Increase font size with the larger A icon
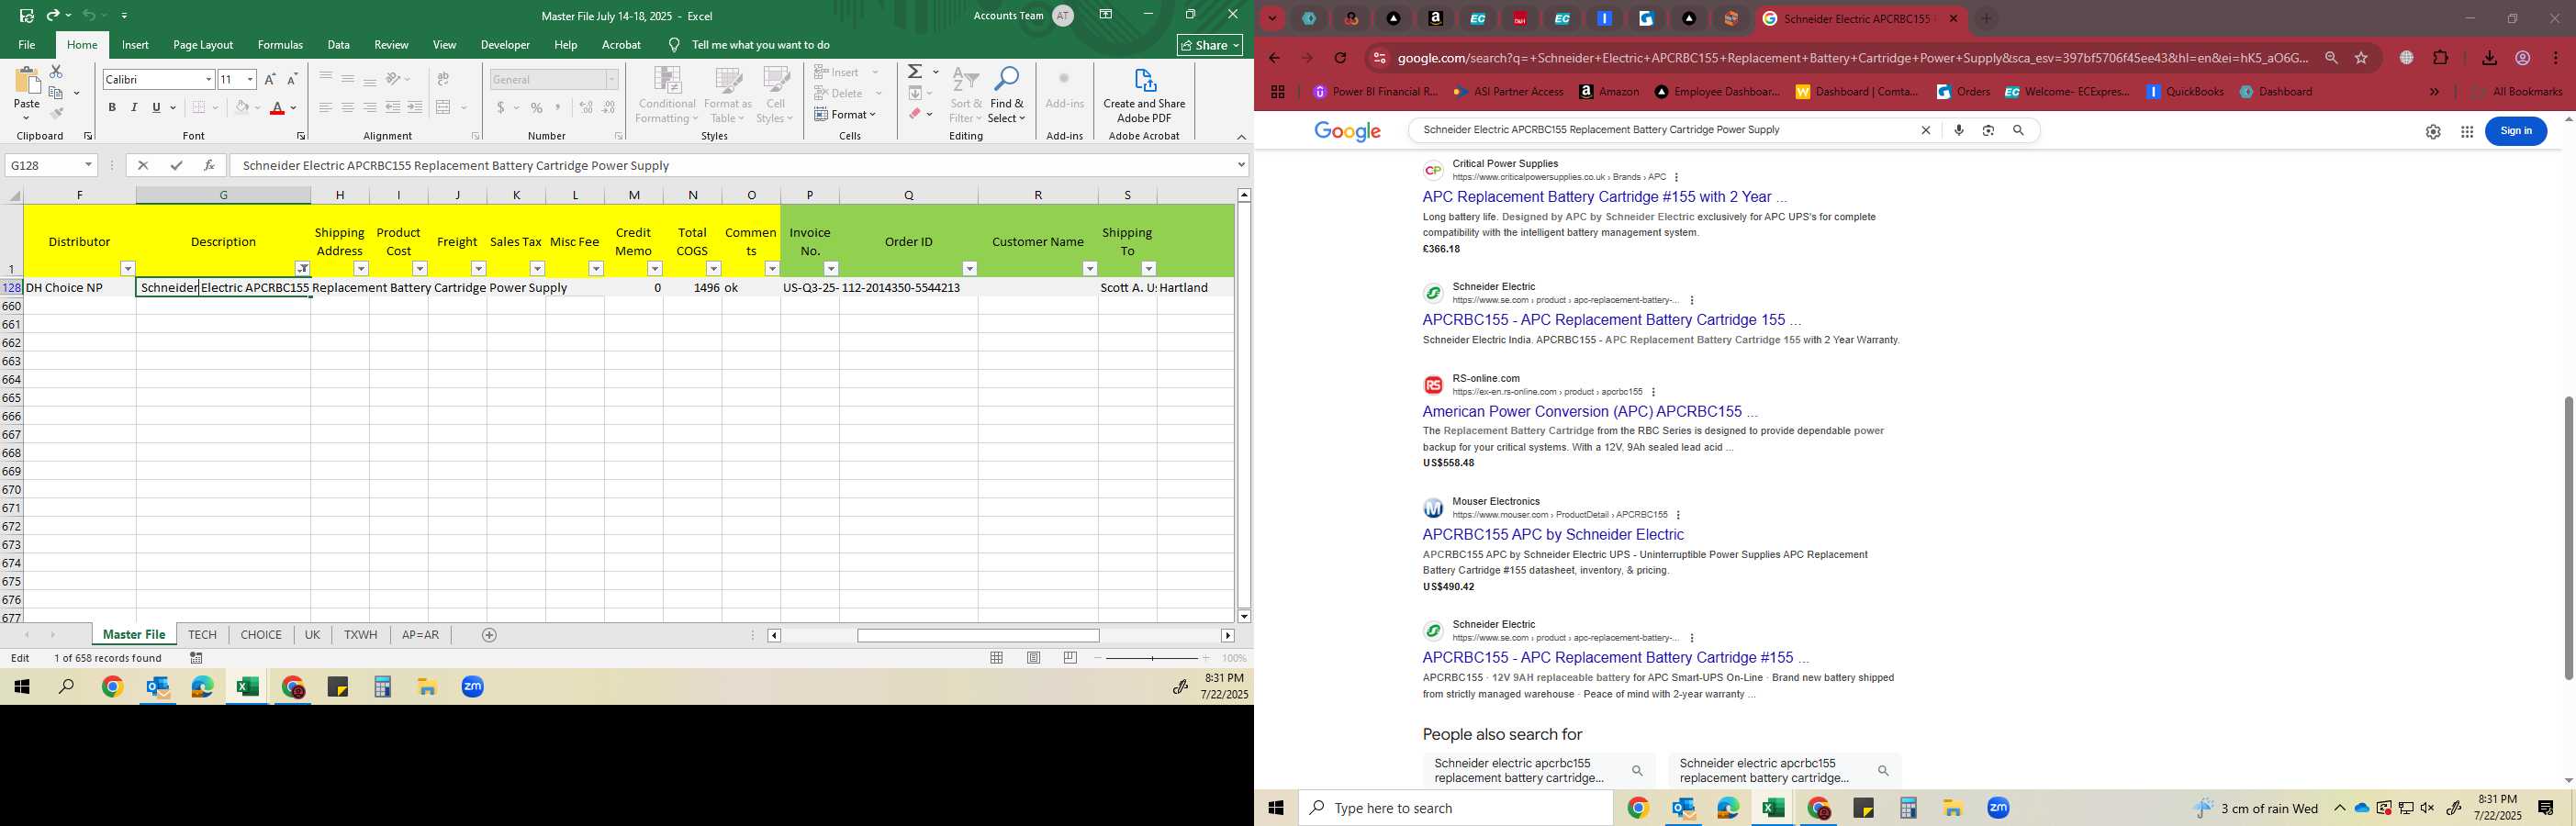The width and height of the screenshot is (2576, 826). pyautogui.click(x=270, y=79)
